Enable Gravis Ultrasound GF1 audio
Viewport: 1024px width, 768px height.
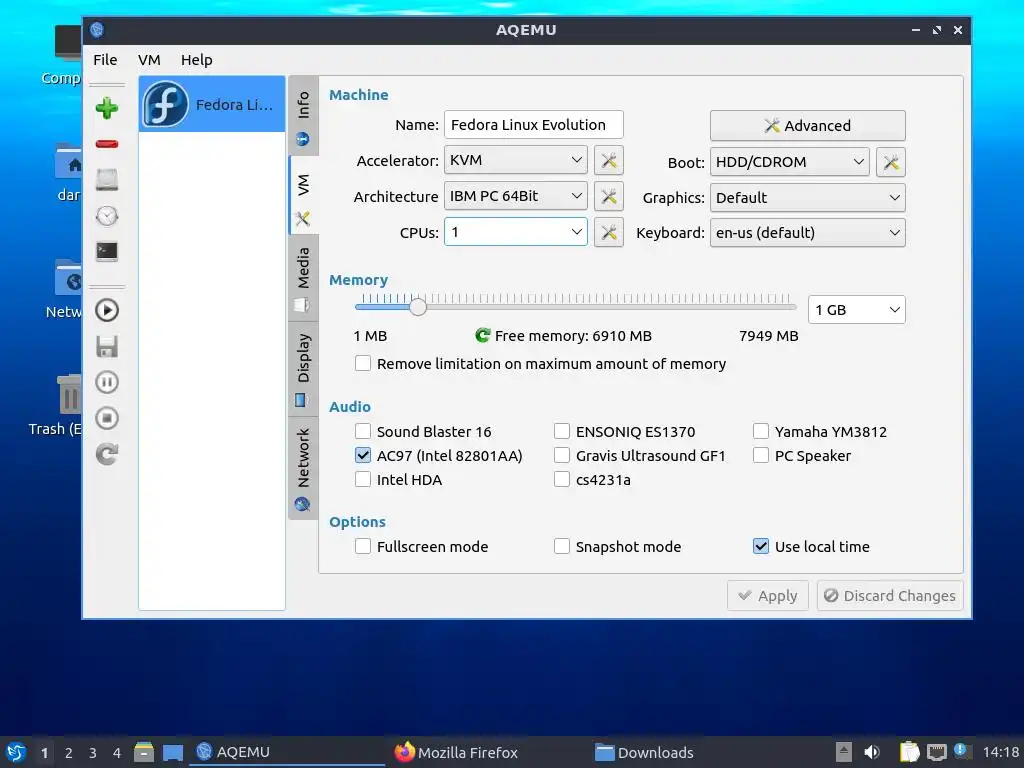[562, 455]
